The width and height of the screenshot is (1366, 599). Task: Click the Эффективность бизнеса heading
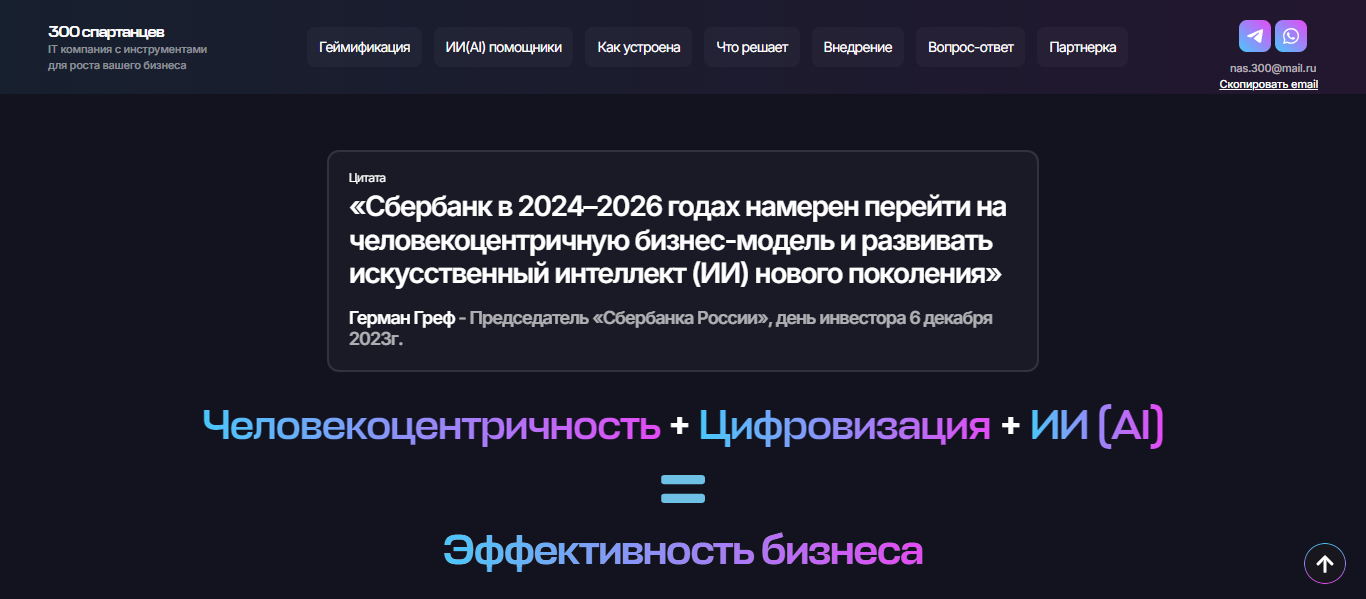coord(682,551)
